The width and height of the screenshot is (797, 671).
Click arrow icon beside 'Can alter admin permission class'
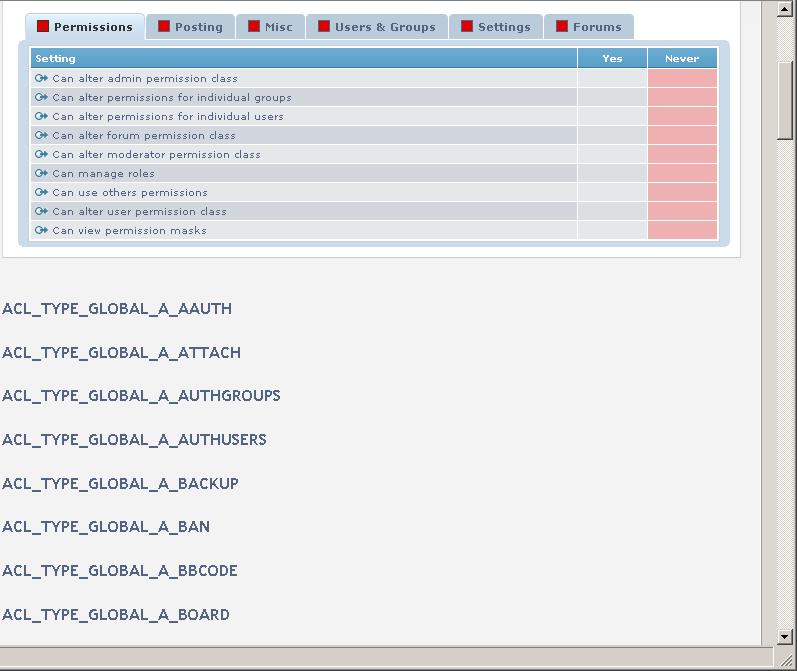pos(41,78)
